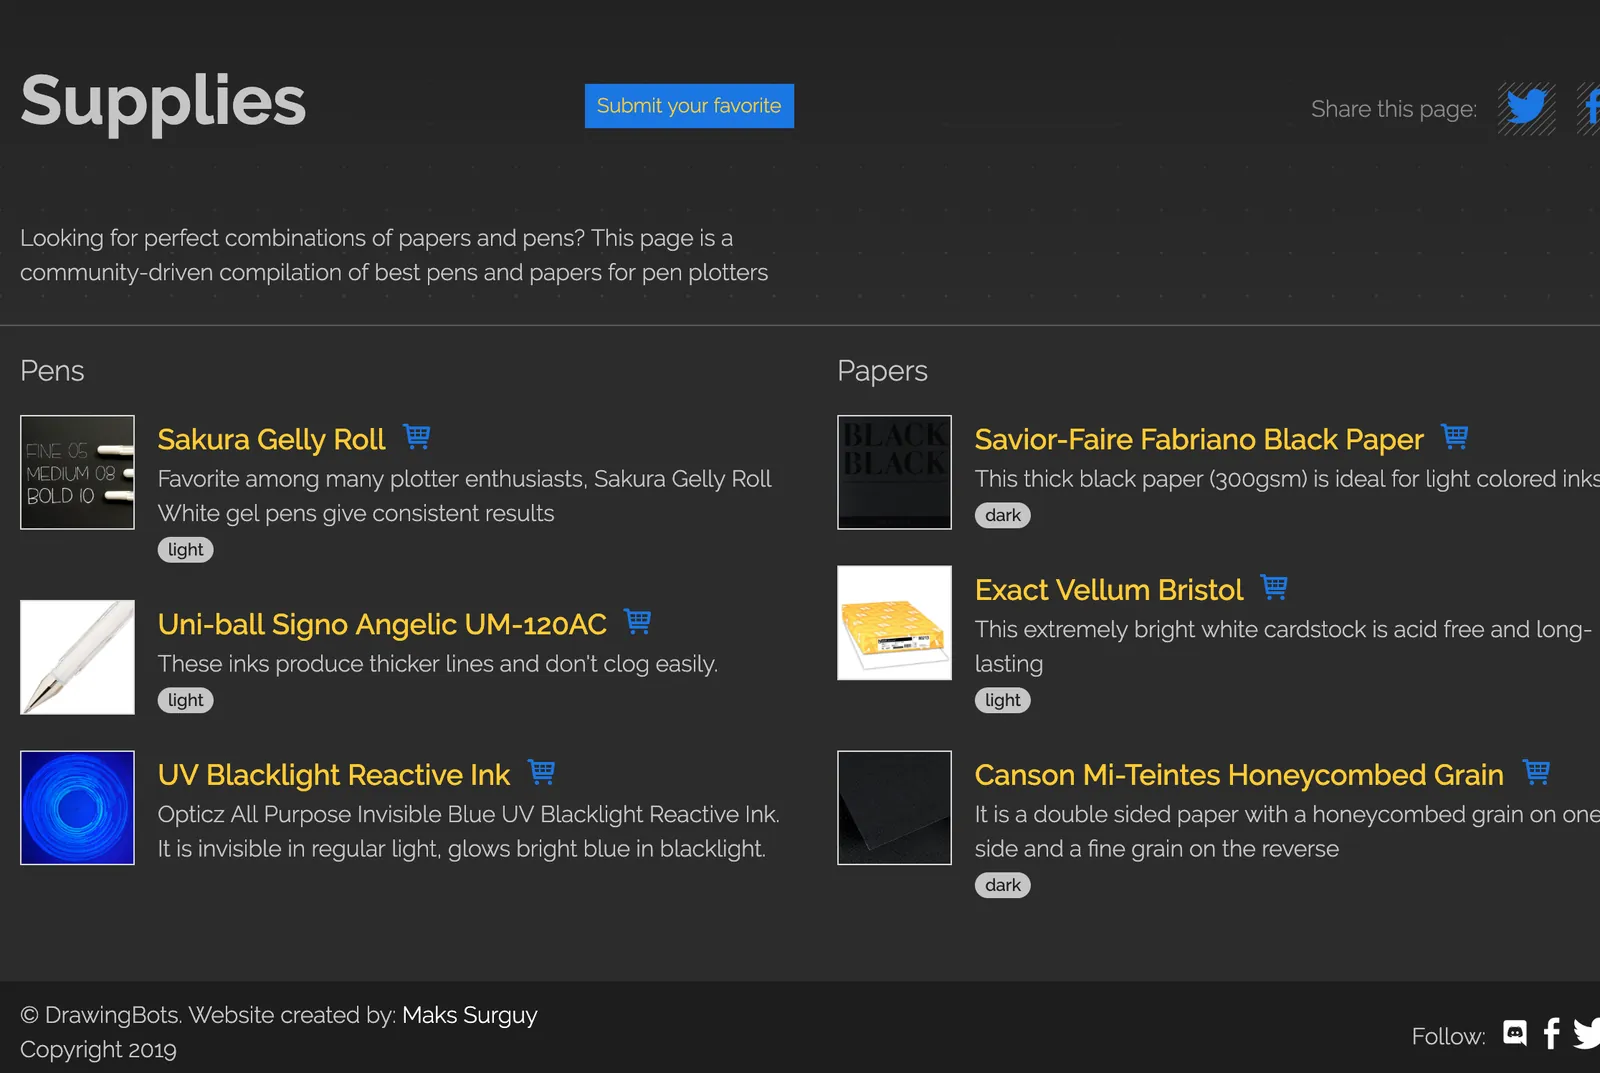This screenshot has height=1073, width=1600.
Task: Open the cart icon next to UV Blacklight Reactive Ink
Action: [x=542, y=772]
